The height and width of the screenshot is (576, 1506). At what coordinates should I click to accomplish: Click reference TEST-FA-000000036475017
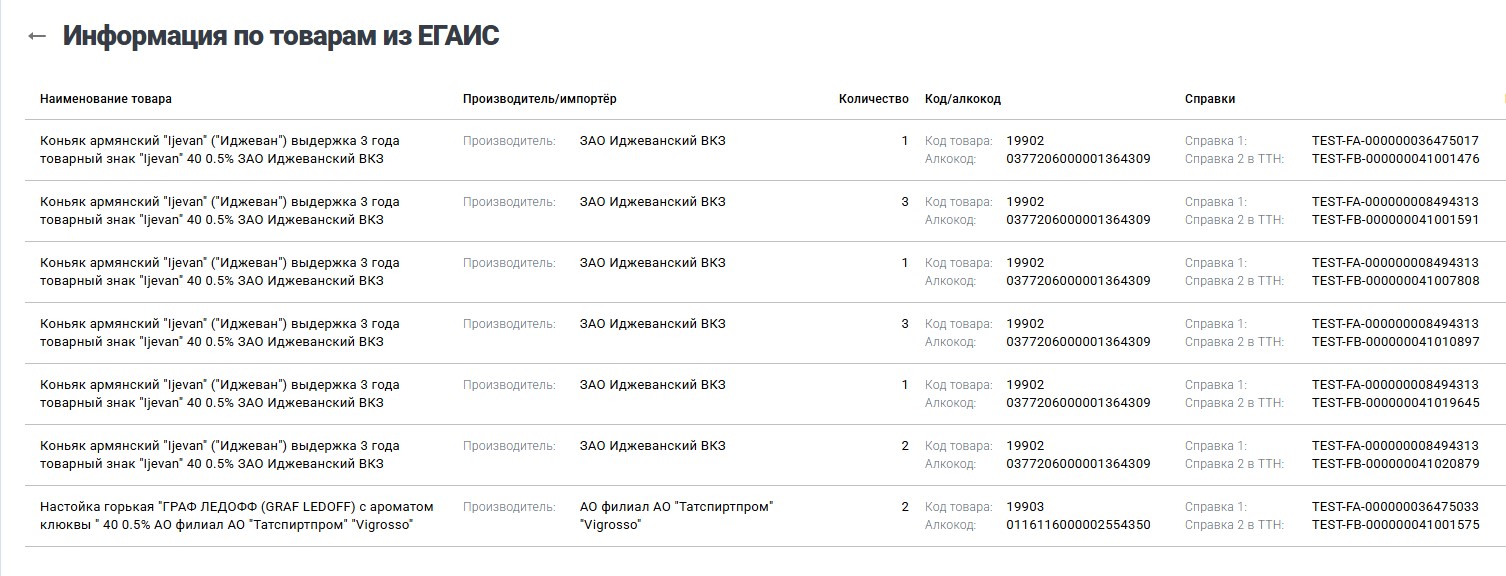click(x=1395, y=141)
